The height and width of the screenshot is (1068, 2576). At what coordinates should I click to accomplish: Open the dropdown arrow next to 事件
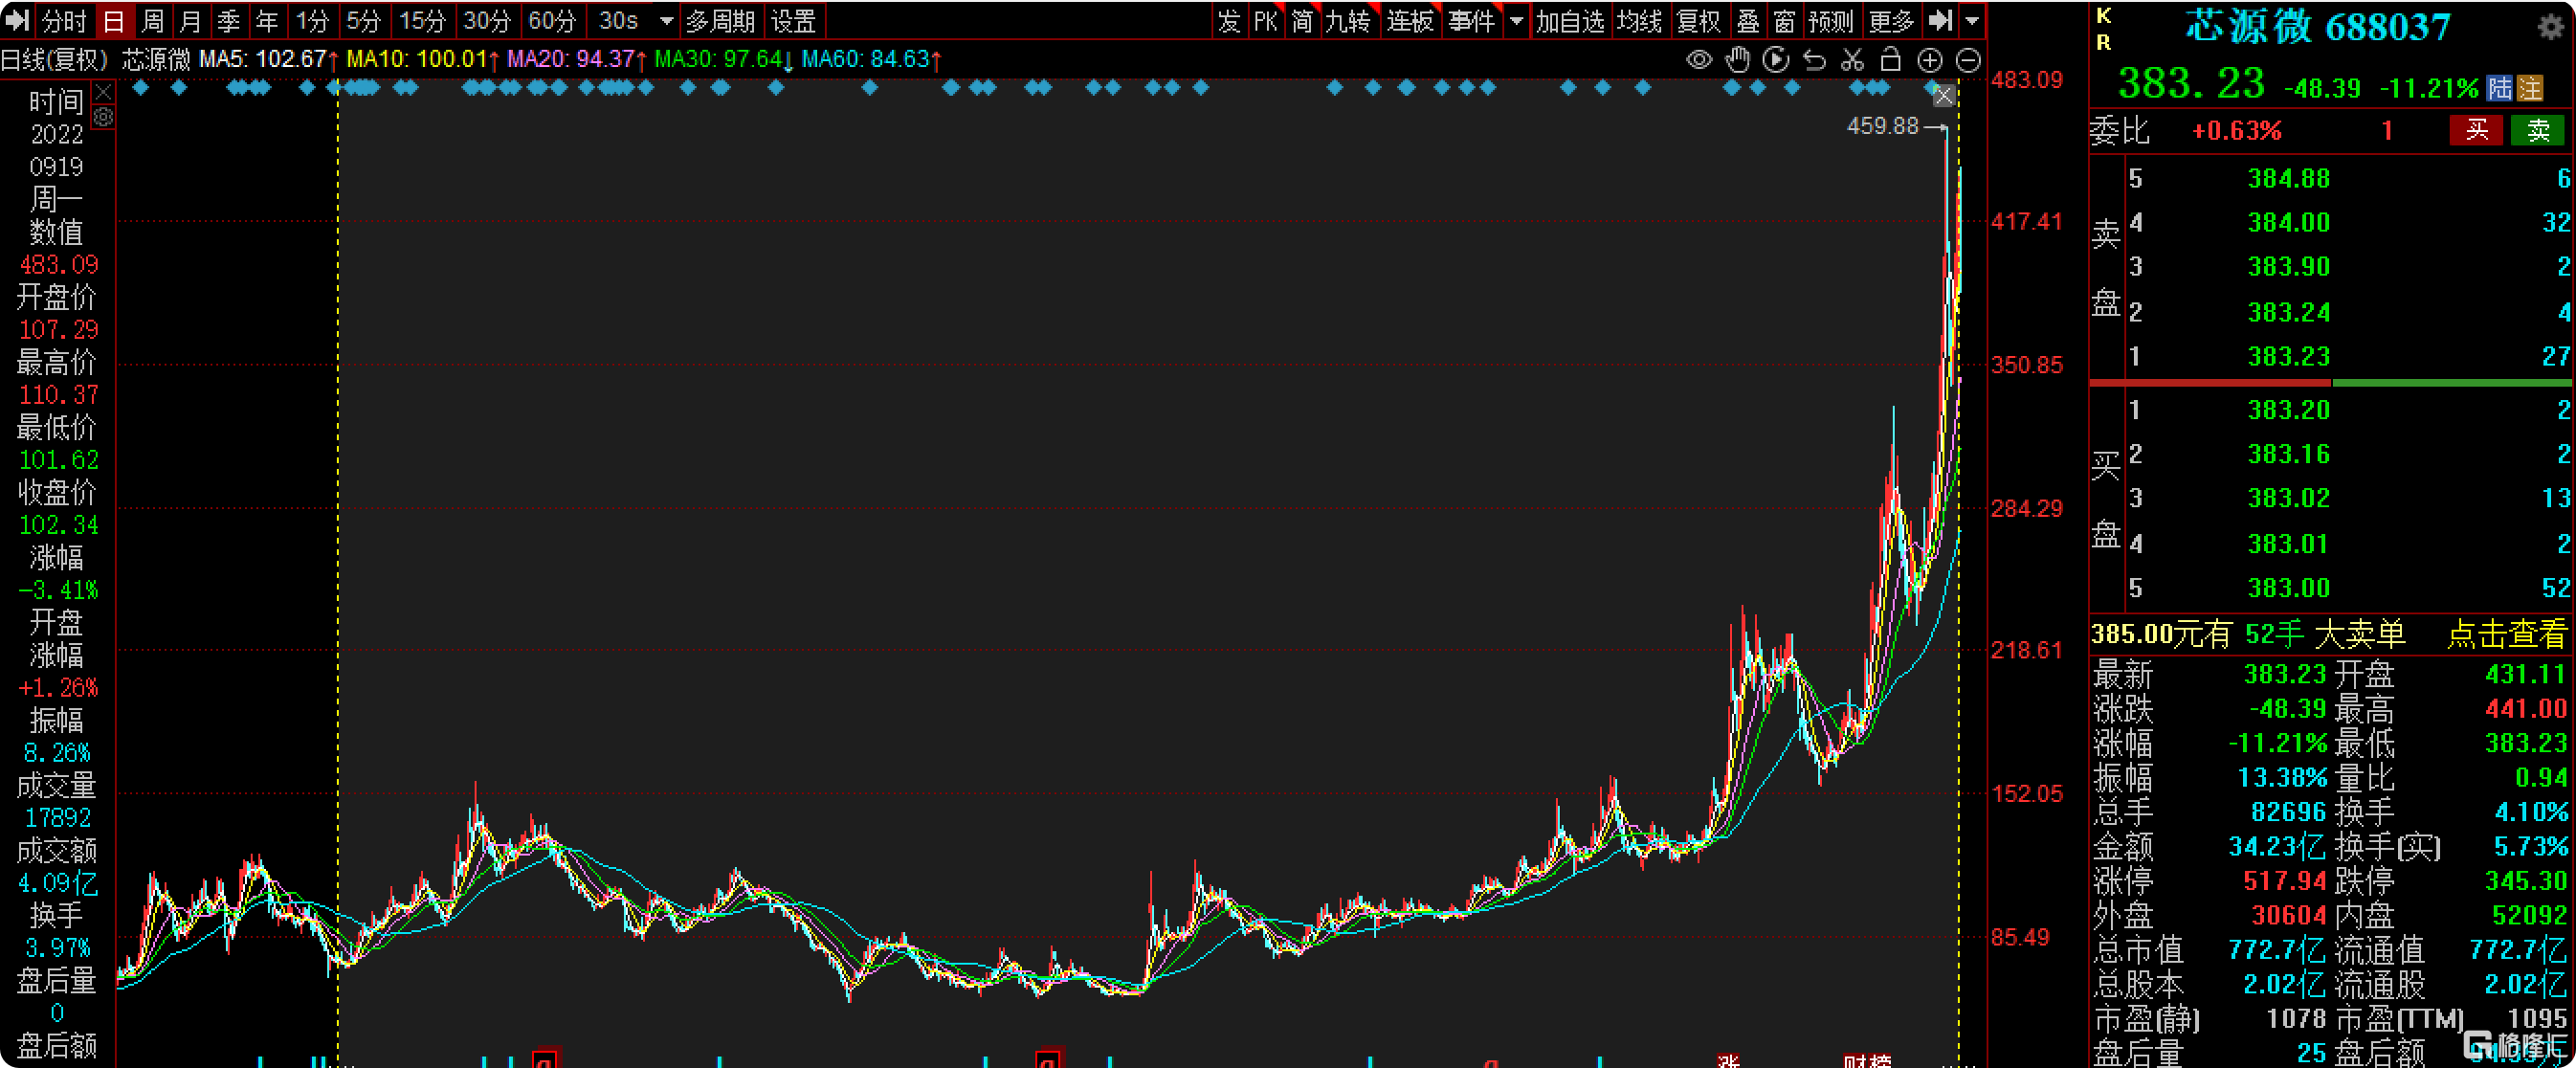[x=1516, y=20]
